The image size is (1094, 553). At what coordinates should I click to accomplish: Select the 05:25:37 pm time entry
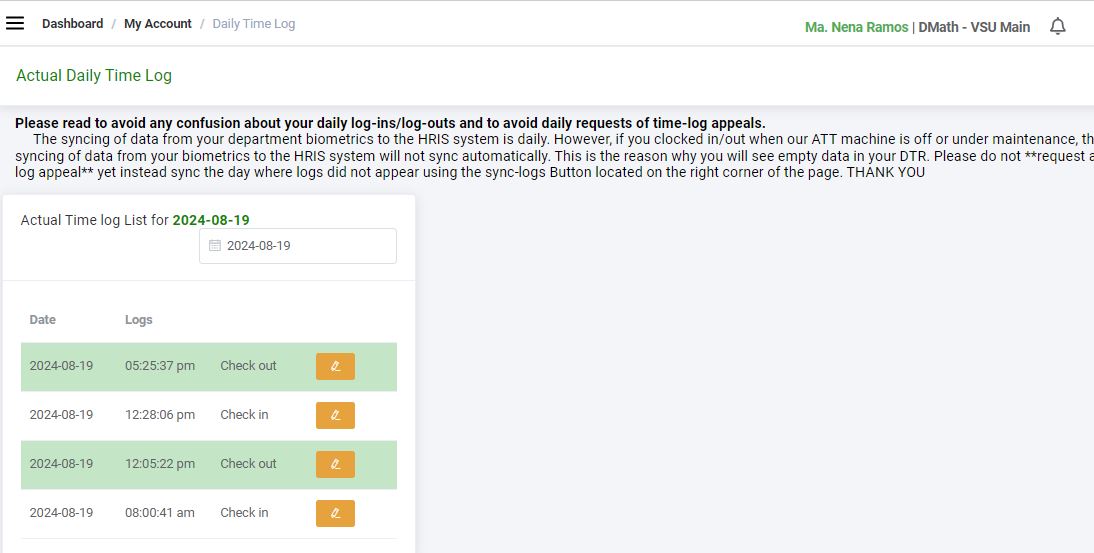coord(160,366)
